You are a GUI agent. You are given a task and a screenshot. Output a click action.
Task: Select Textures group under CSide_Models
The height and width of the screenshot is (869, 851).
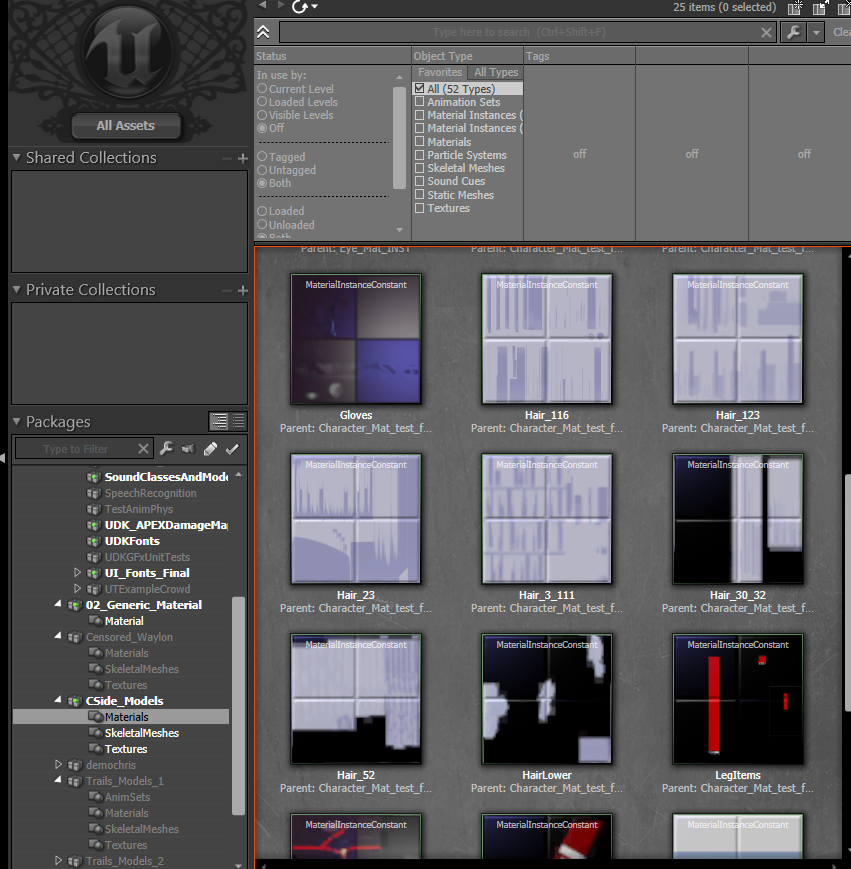126,749
